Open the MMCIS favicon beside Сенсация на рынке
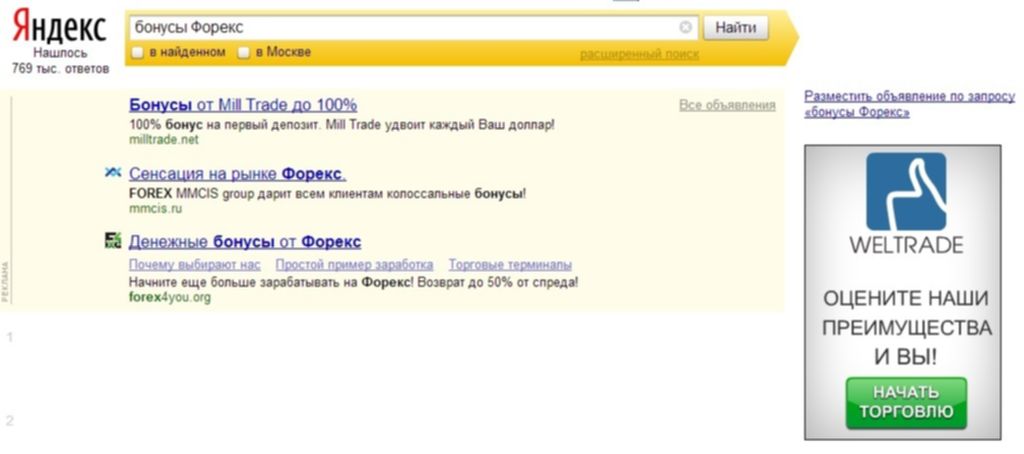Screen dimensions: 1024x454 coord(113,172)
